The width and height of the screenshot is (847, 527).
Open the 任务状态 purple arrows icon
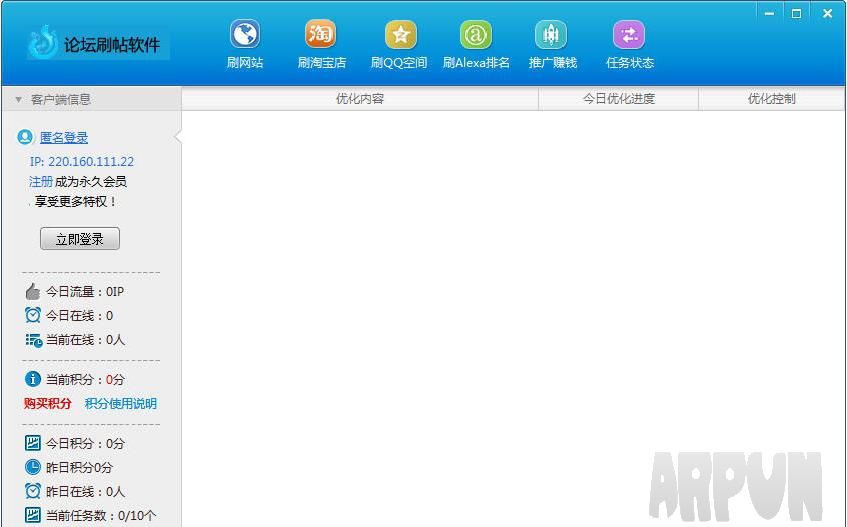coord(629,35)
